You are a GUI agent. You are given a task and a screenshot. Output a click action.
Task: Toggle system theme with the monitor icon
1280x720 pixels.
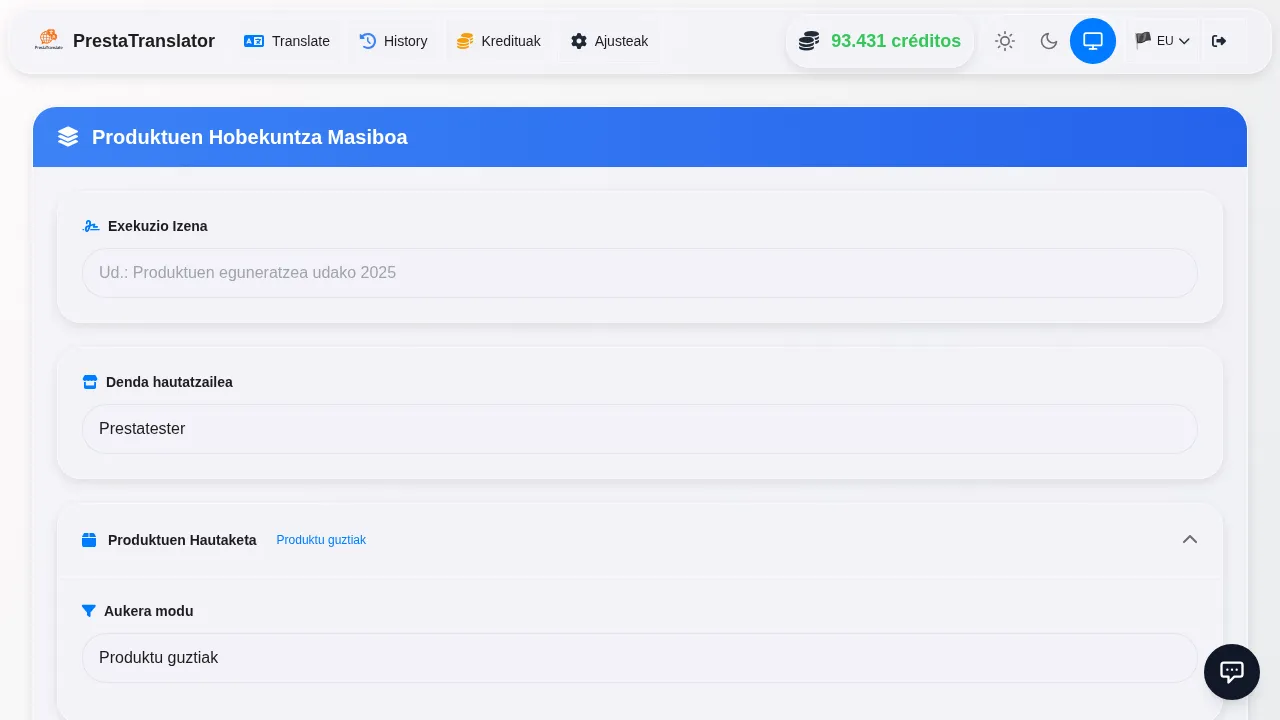tap(1093, 41)
